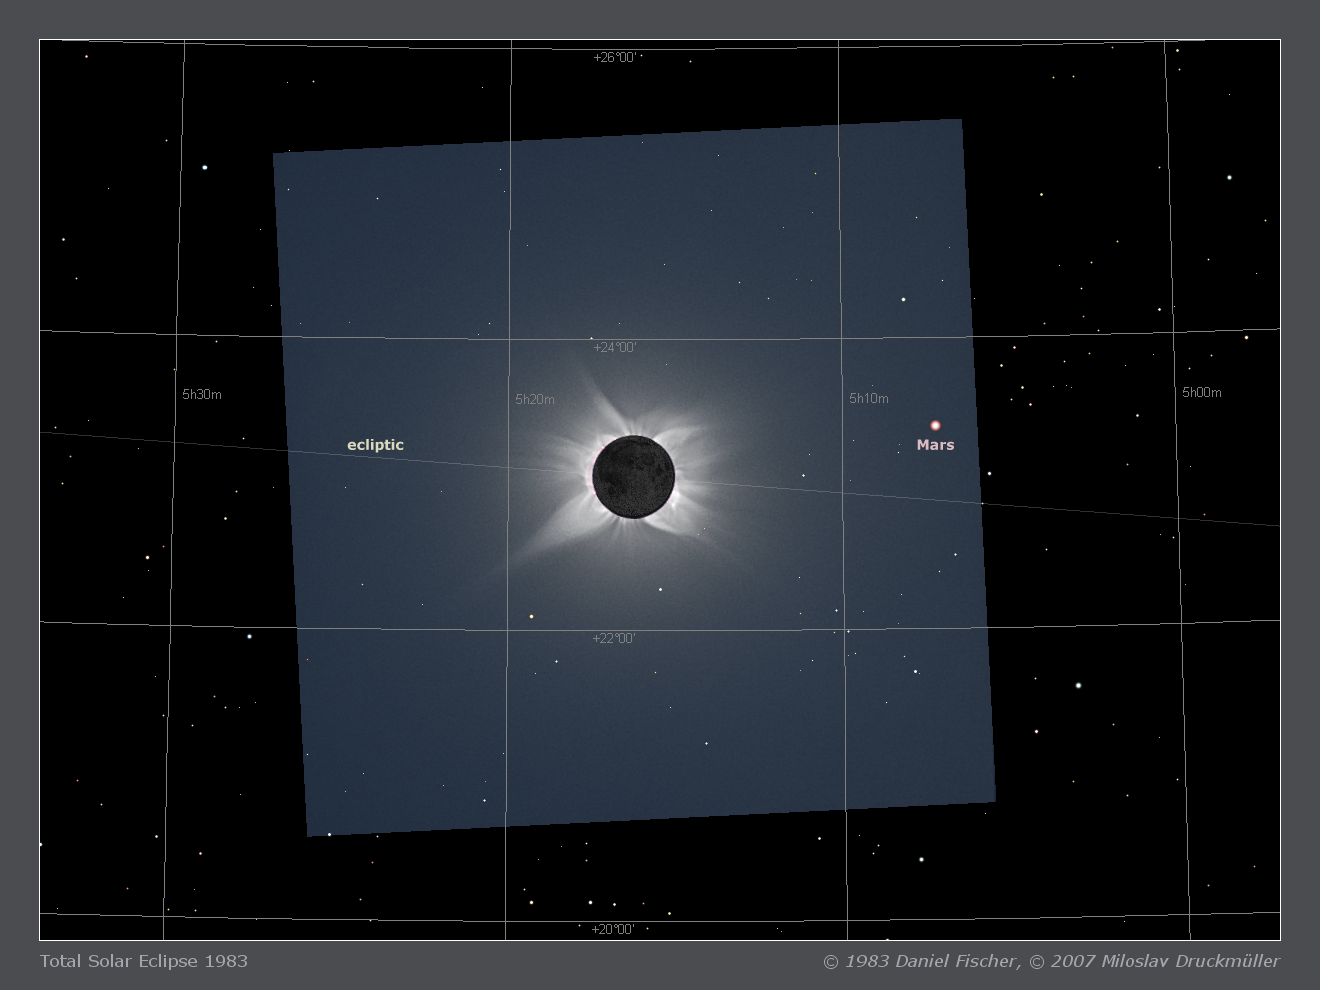The width and height of the screenshot is (1320, 990).
Task: Click the 5h10m right ascension label
Action: [x=869, y=399]
